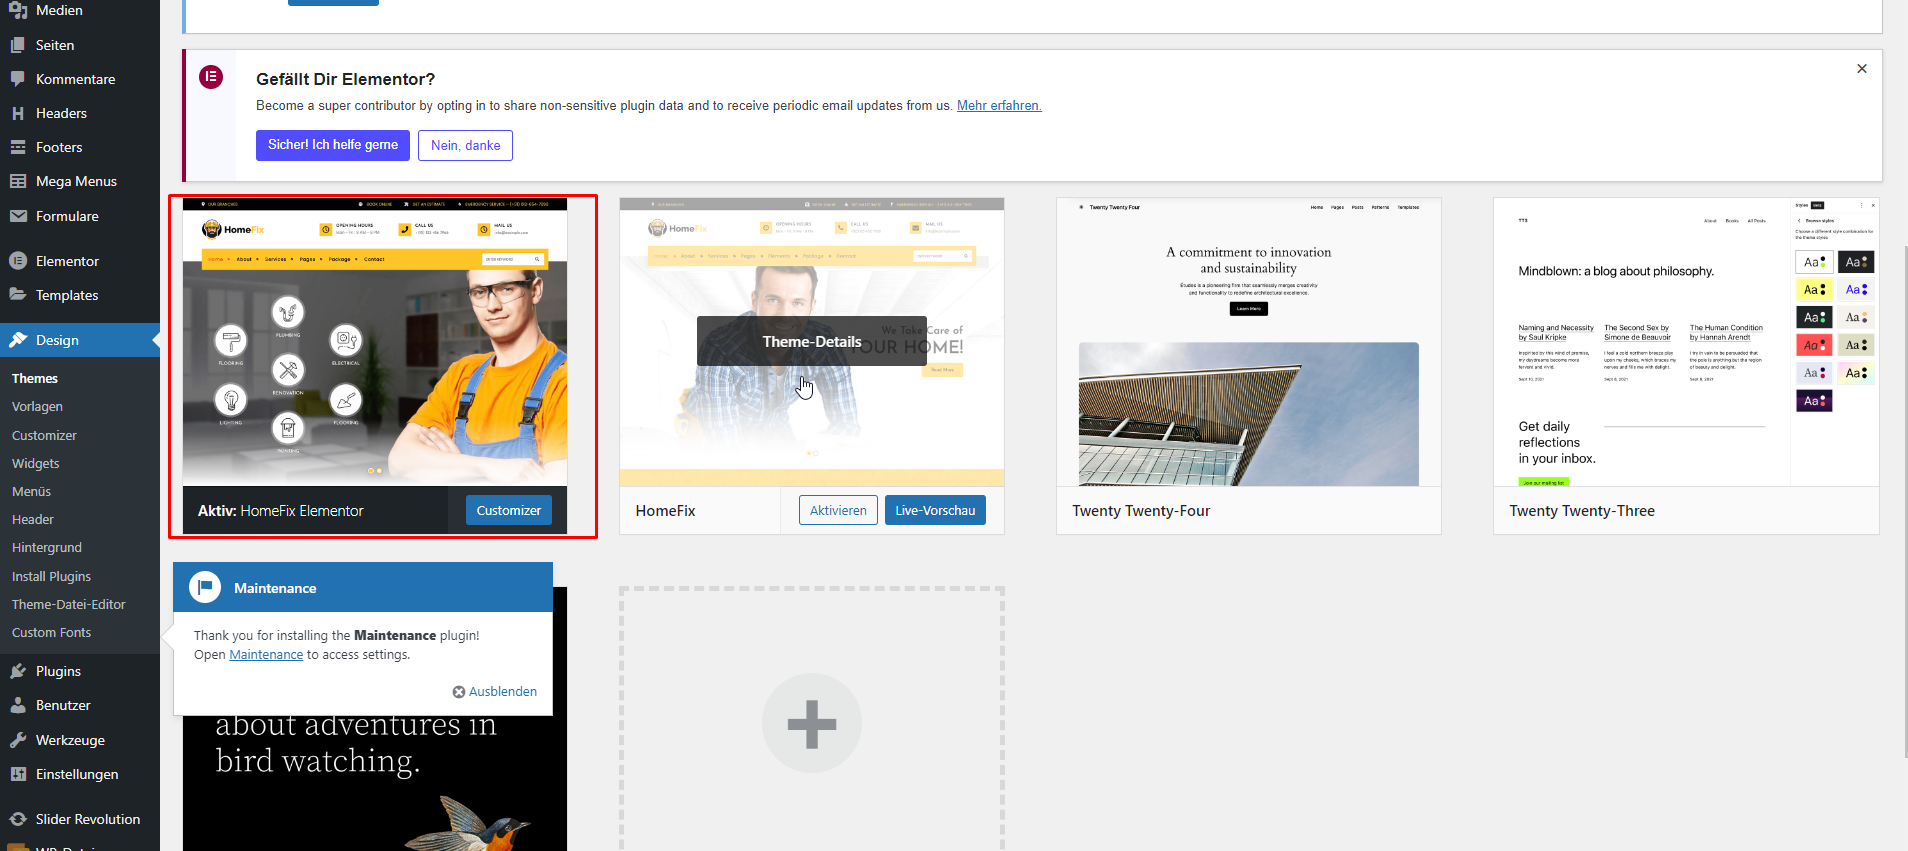The height and width of the screenshot is (851, 1908).
Task: Open Customizer submenu item
Action: point(44,435)
